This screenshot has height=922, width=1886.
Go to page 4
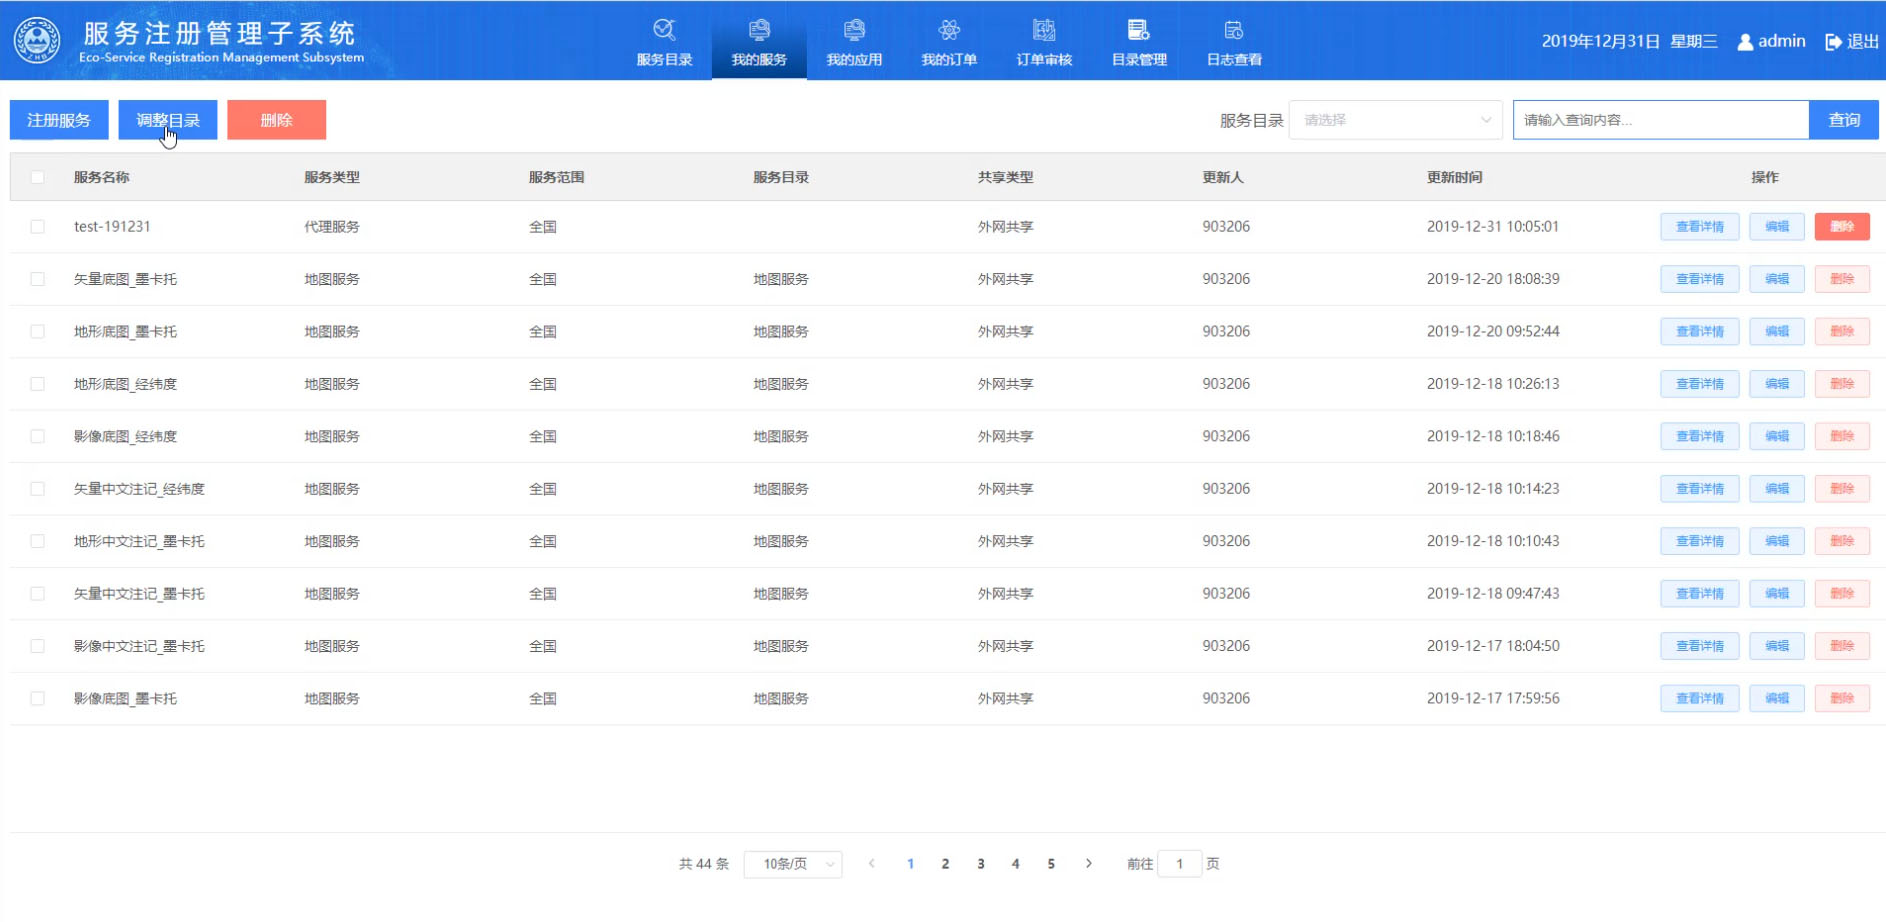(1016, 864)
